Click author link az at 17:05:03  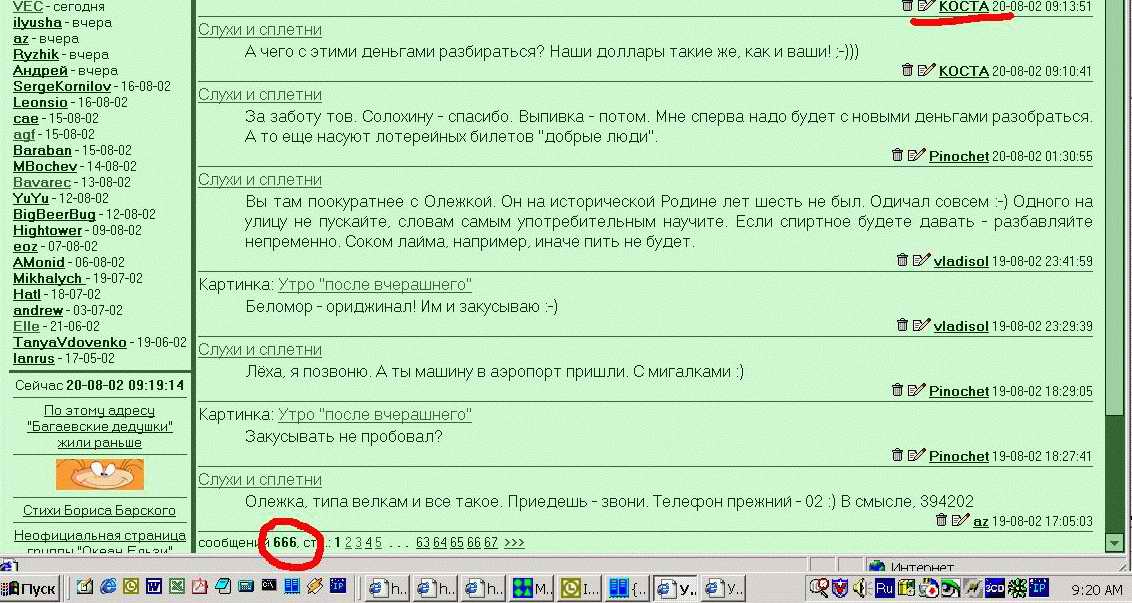pos(980,521)
